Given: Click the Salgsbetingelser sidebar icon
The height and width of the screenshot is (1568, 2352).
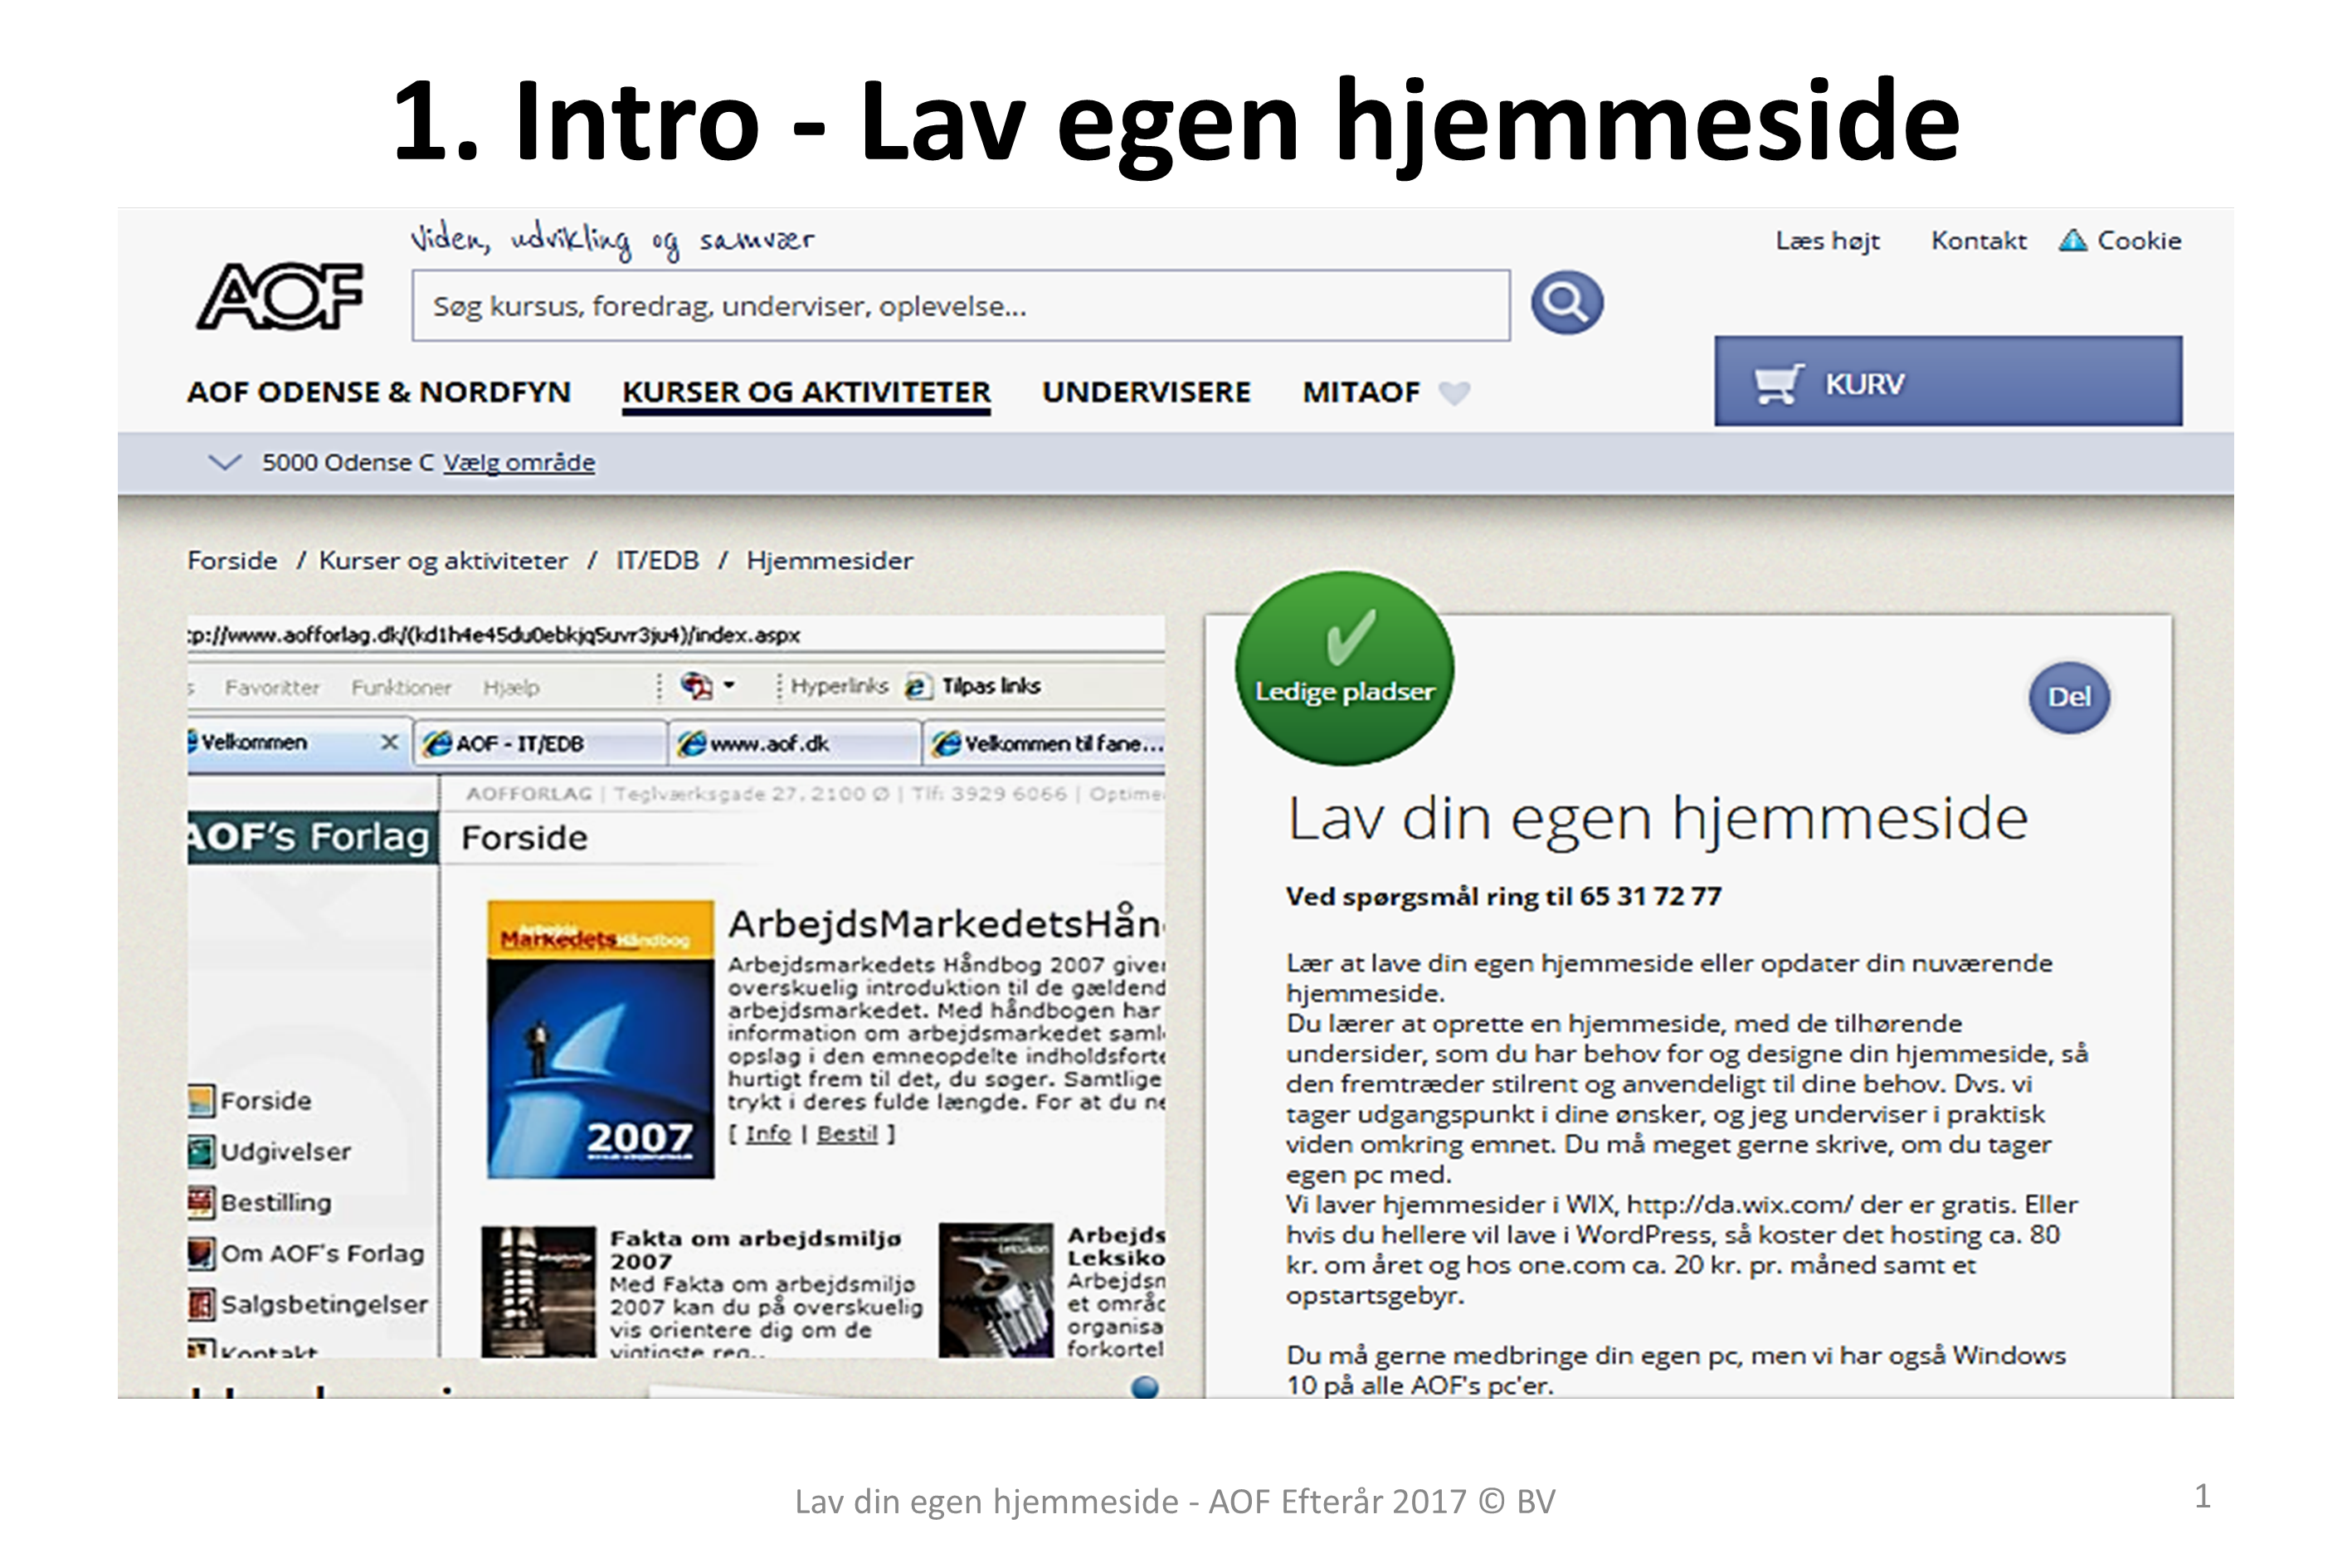Looking at the screenshot, I should [x=201, y=1305].
